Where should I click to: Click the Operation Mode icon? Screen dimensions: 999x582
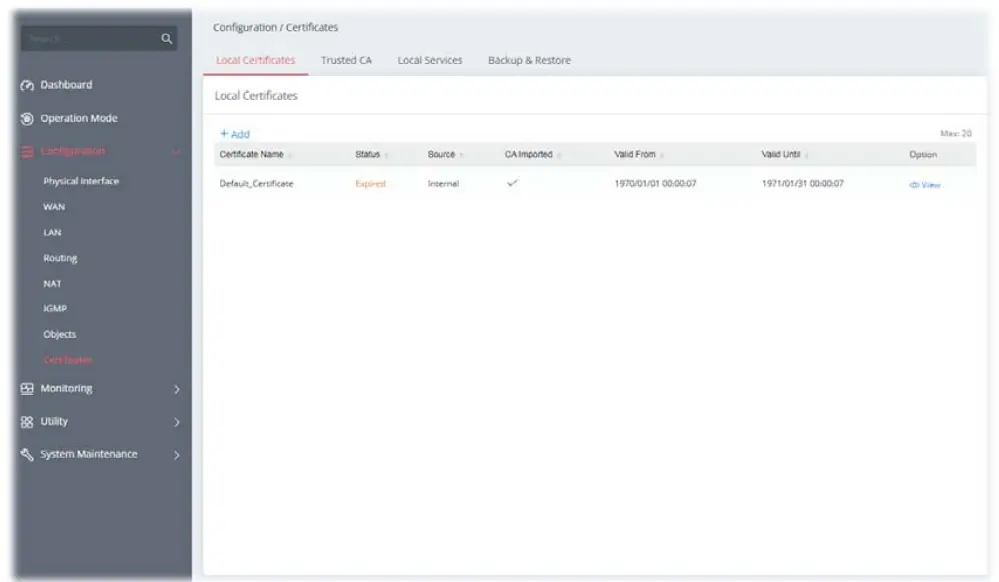click(x=25, y=117)
